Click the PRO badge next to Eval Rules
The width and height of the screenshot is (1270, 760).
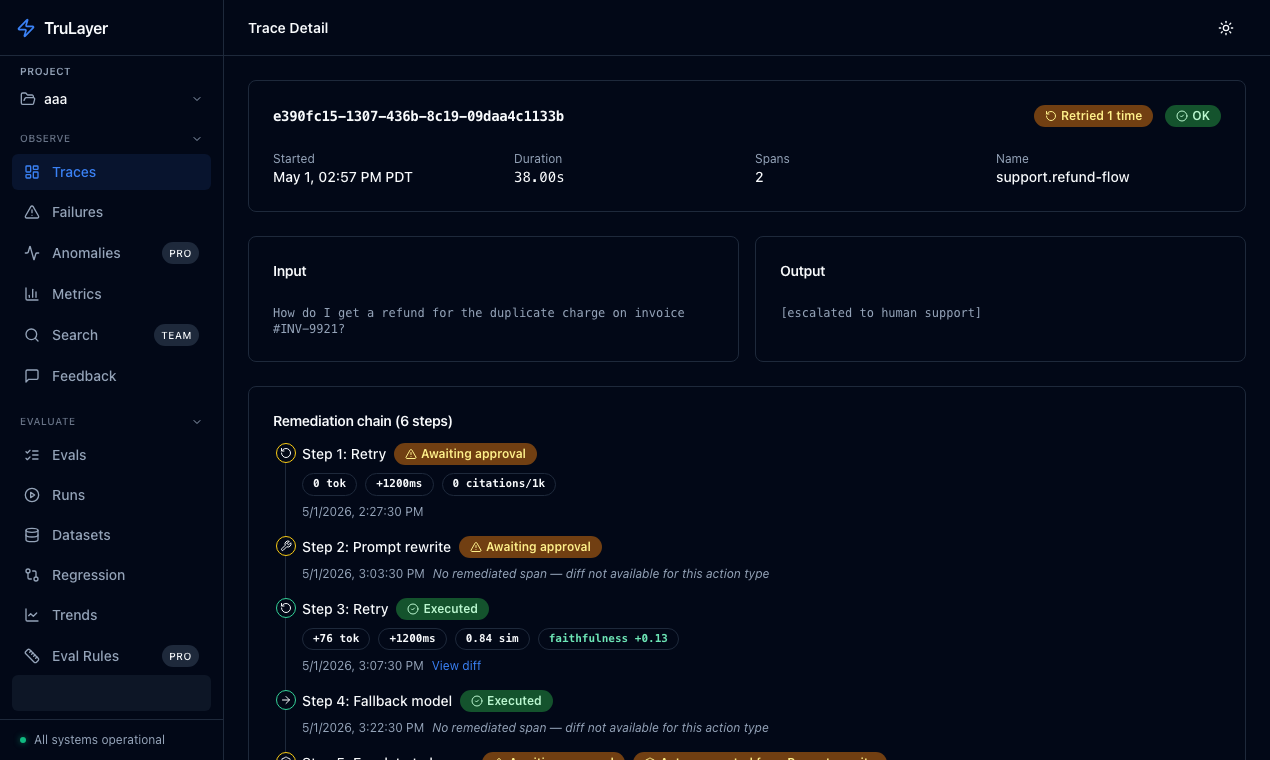point(180,656)
